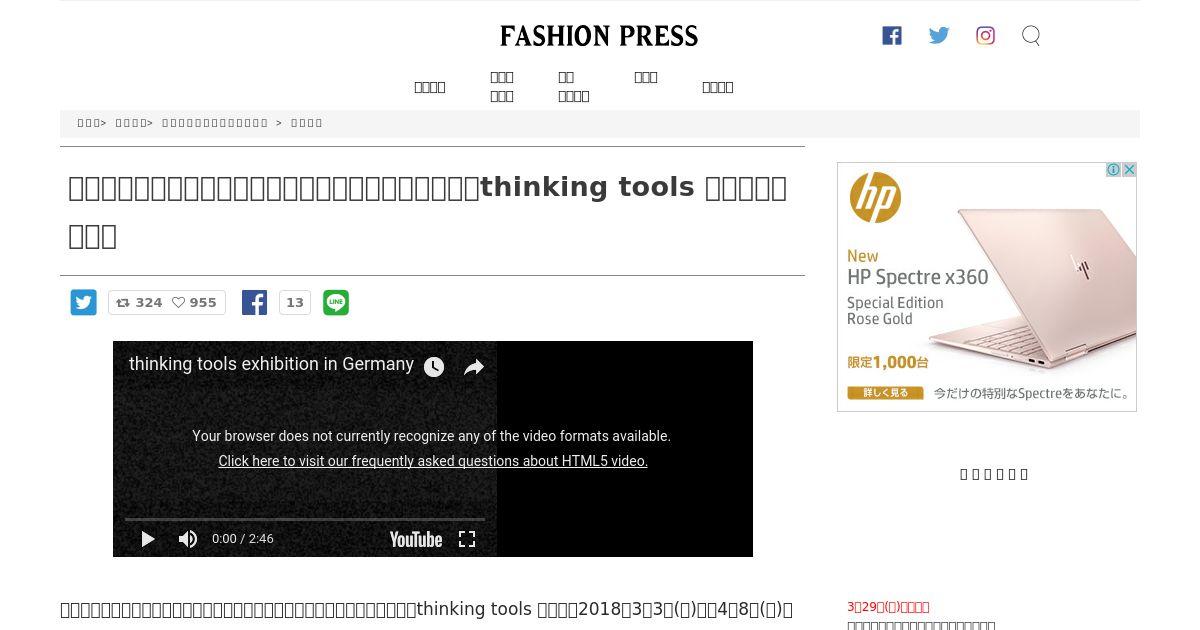Select the third navigation menu item

point(574,86)
